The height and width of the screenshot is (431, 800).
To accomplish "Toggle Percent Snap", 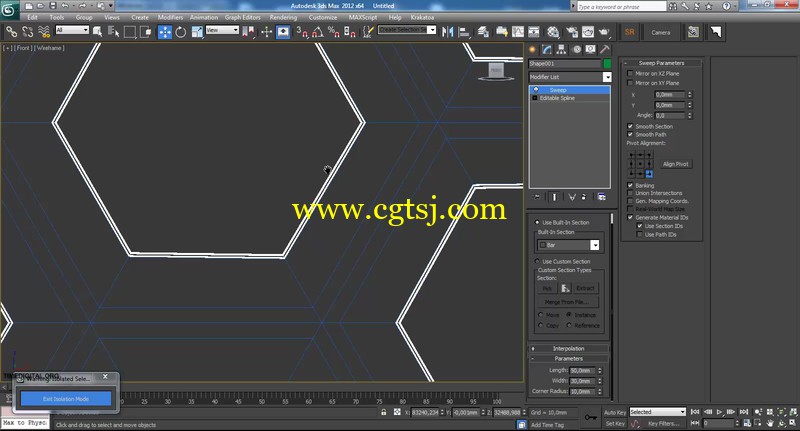I will point(334,32).
